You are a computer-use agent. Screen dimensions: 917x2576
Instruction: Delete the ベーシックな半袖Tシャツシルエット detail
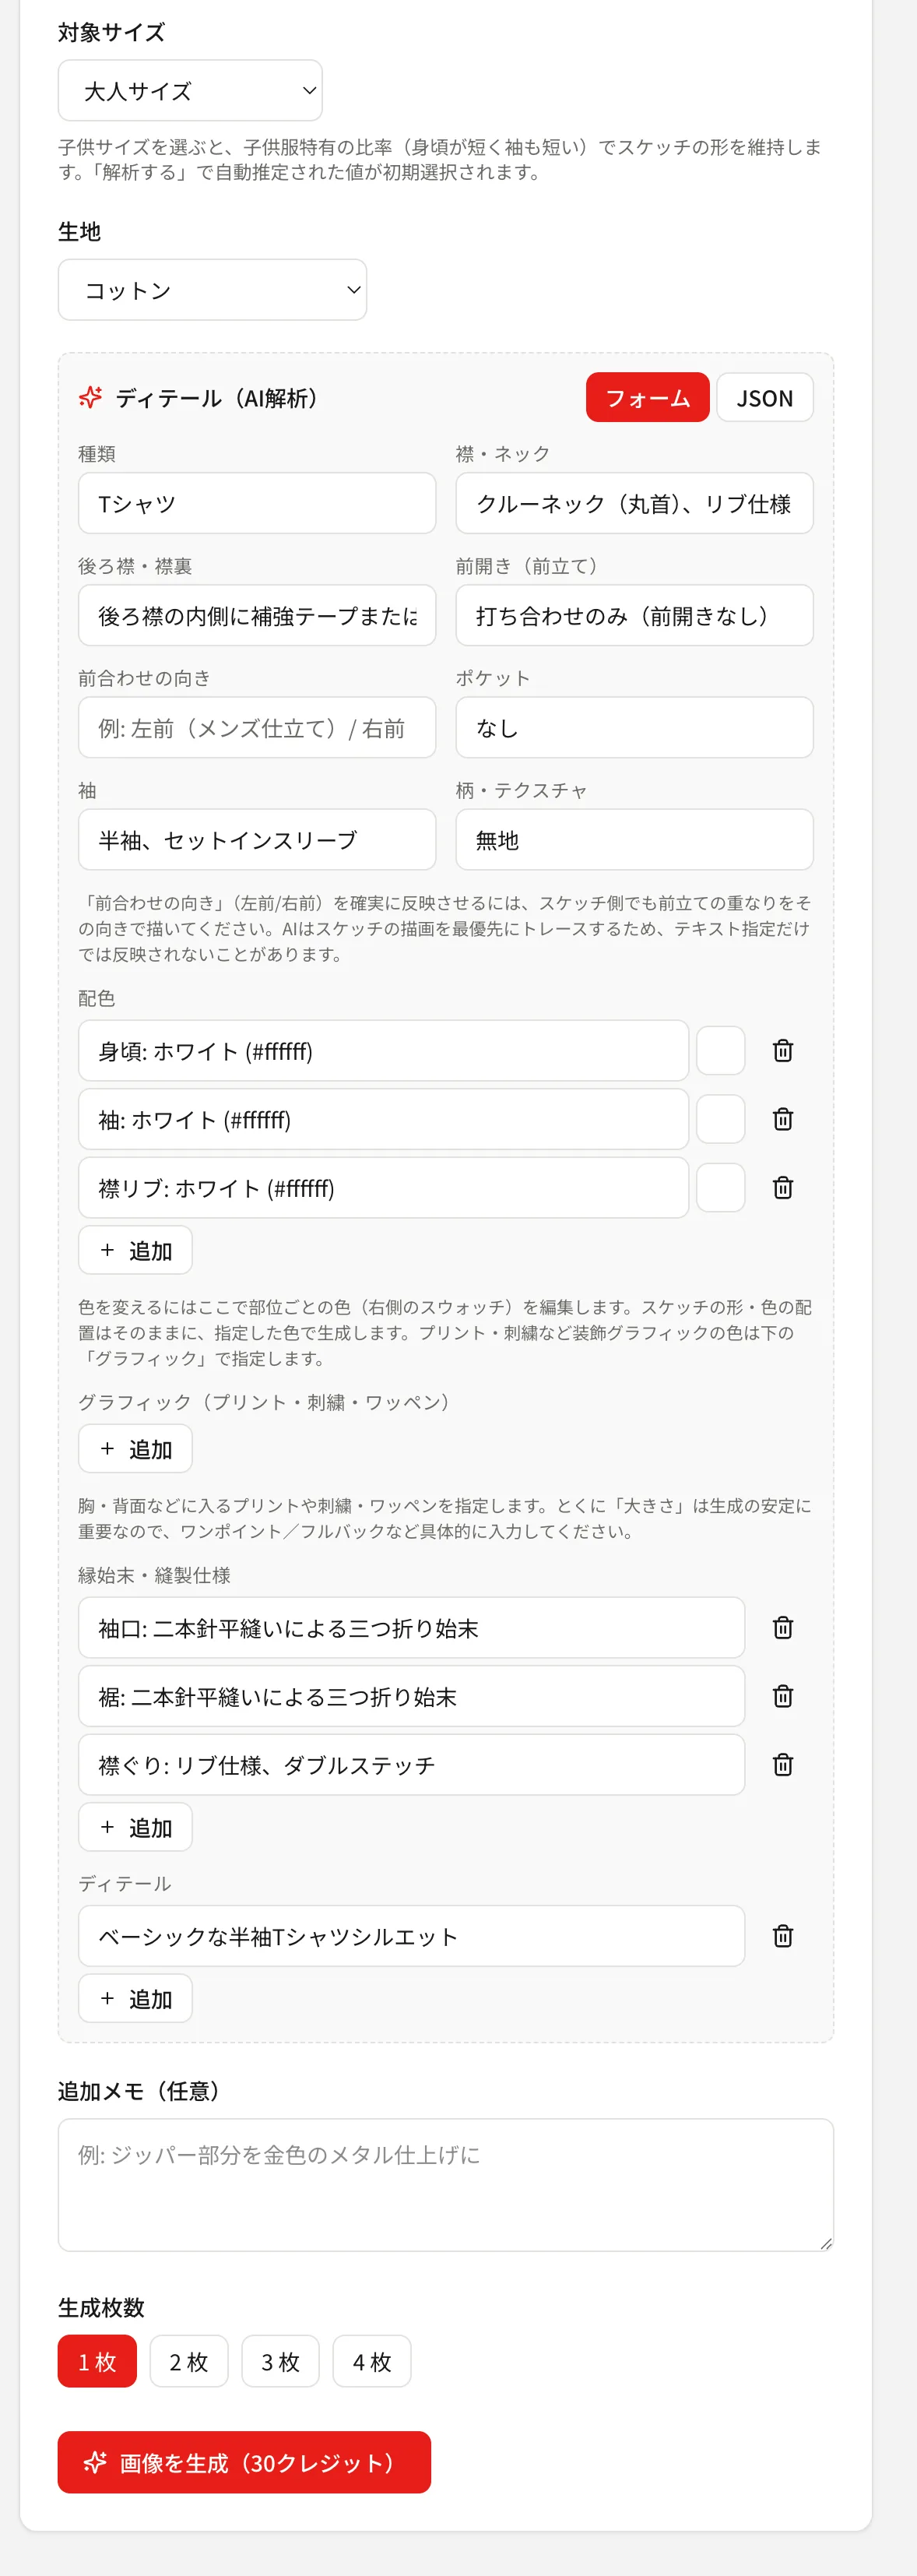pyautogui.click(x=783, y=1936)
